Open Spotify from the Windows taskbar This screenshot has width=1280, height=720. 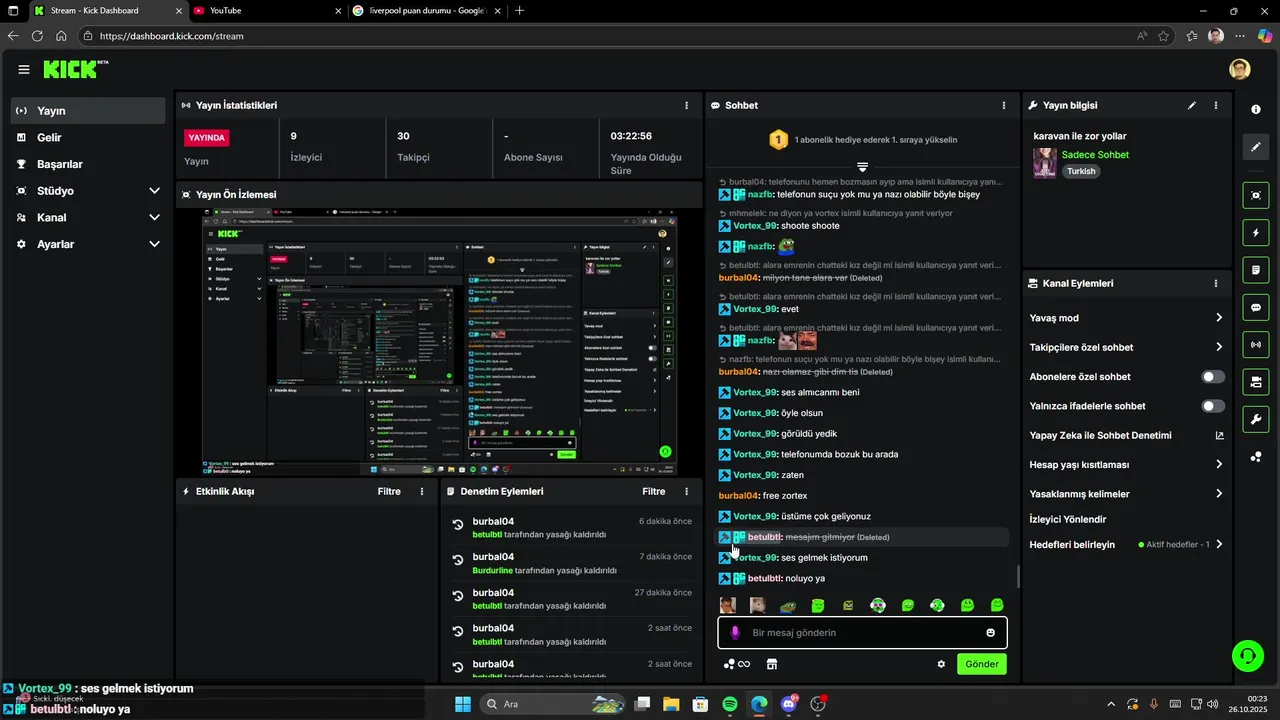pyautogui.click(x=730, y=704)
